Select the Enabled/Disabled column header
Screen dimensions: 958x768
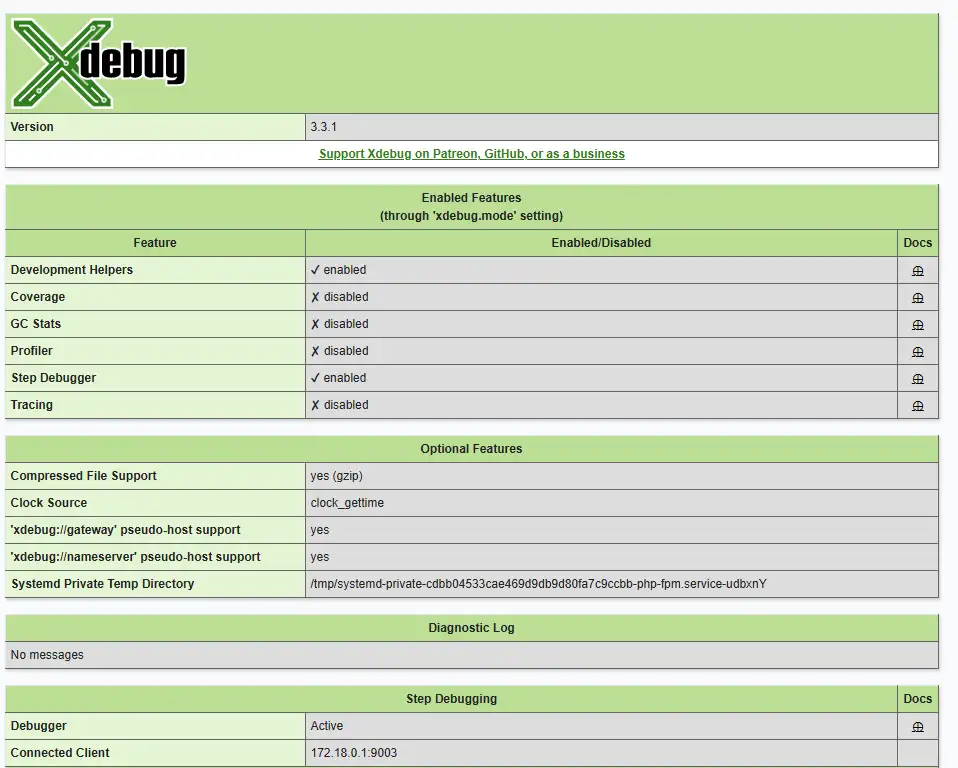pos(600,243)
